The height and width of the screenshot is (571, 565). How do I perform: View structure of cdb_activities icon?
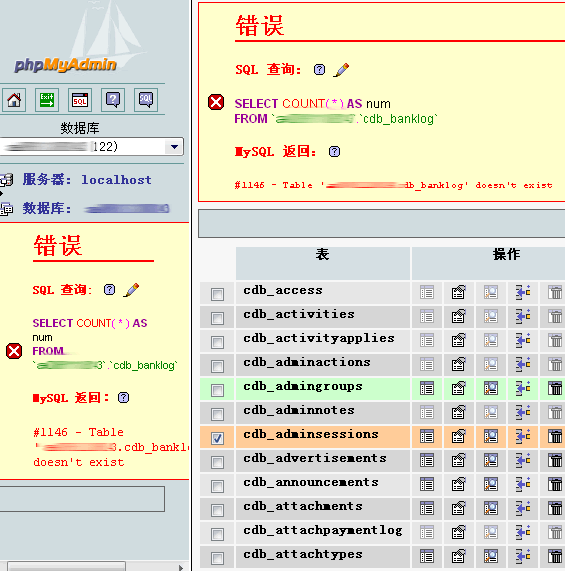click(x=459, y=316)
